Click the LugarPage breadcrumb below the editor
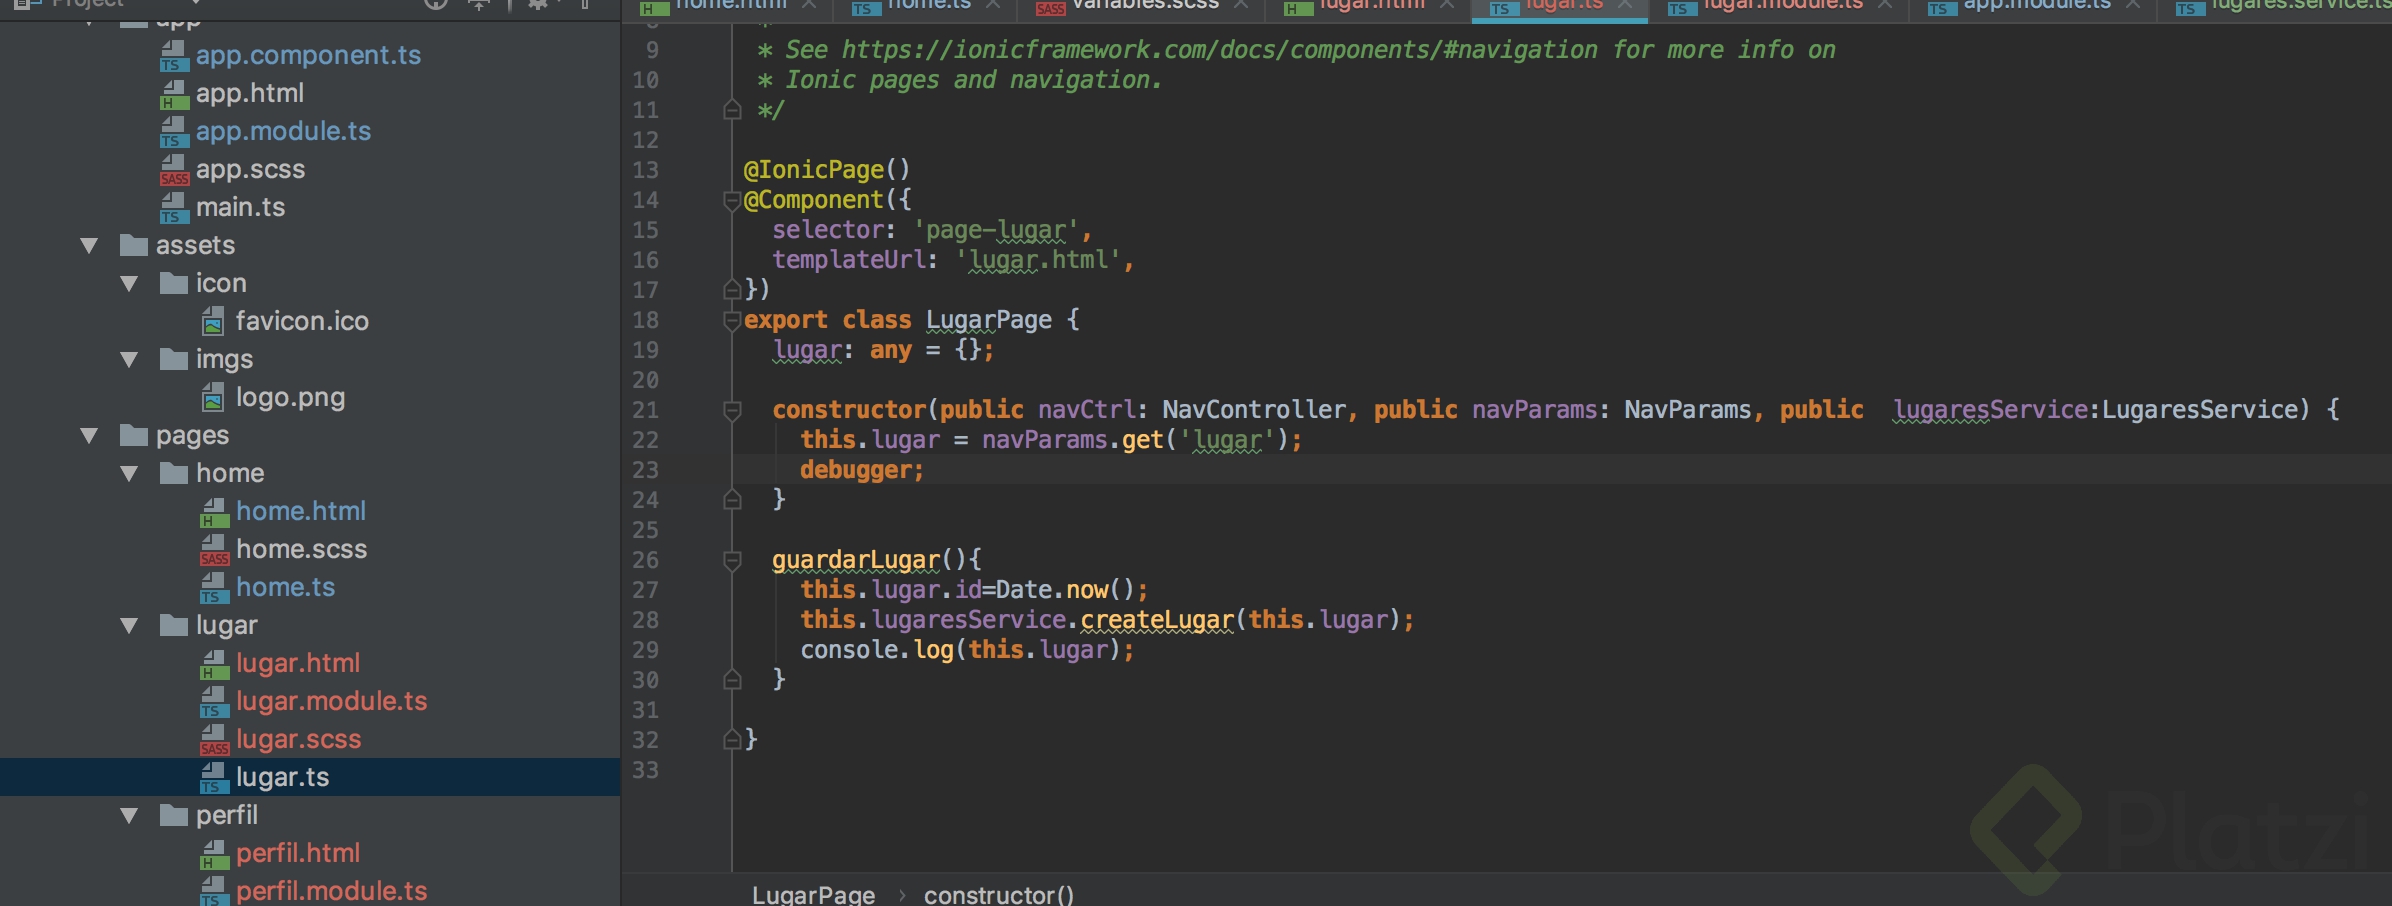 click(x=813, y=895)
